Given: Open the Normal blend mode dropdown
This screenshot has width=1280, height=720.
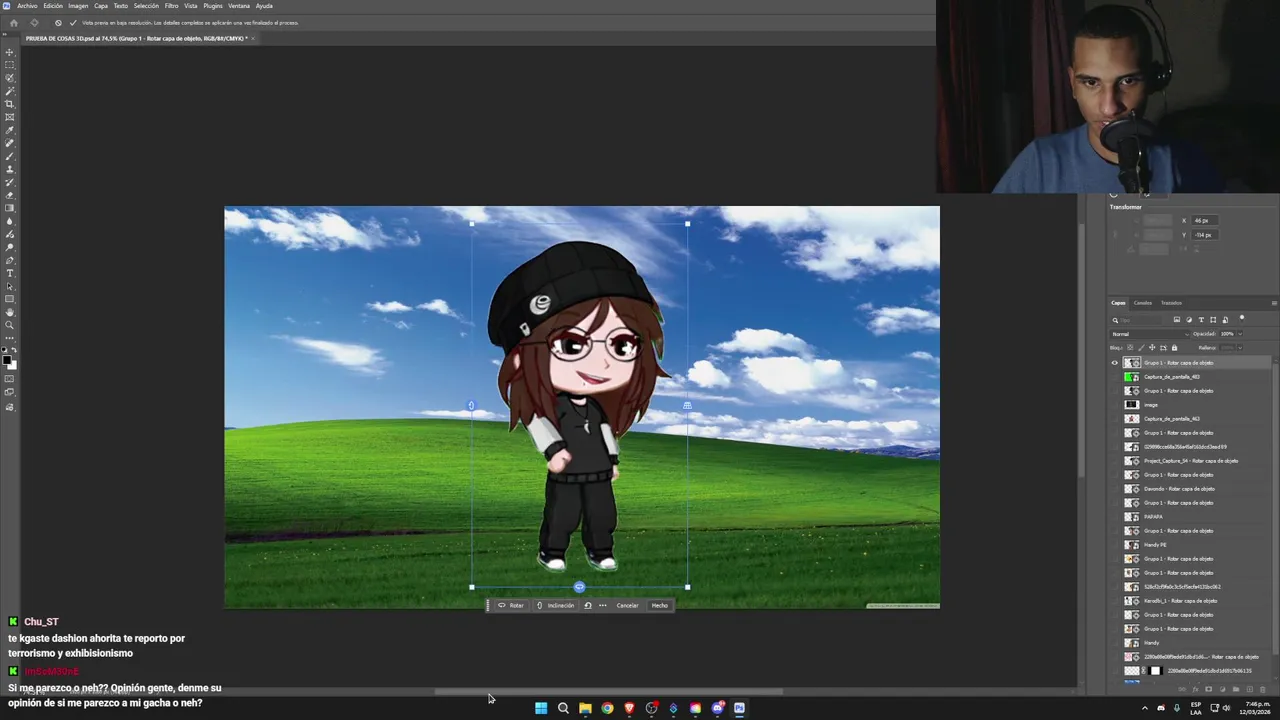Looking at the screenshot, I should [x=1150, y=334].
